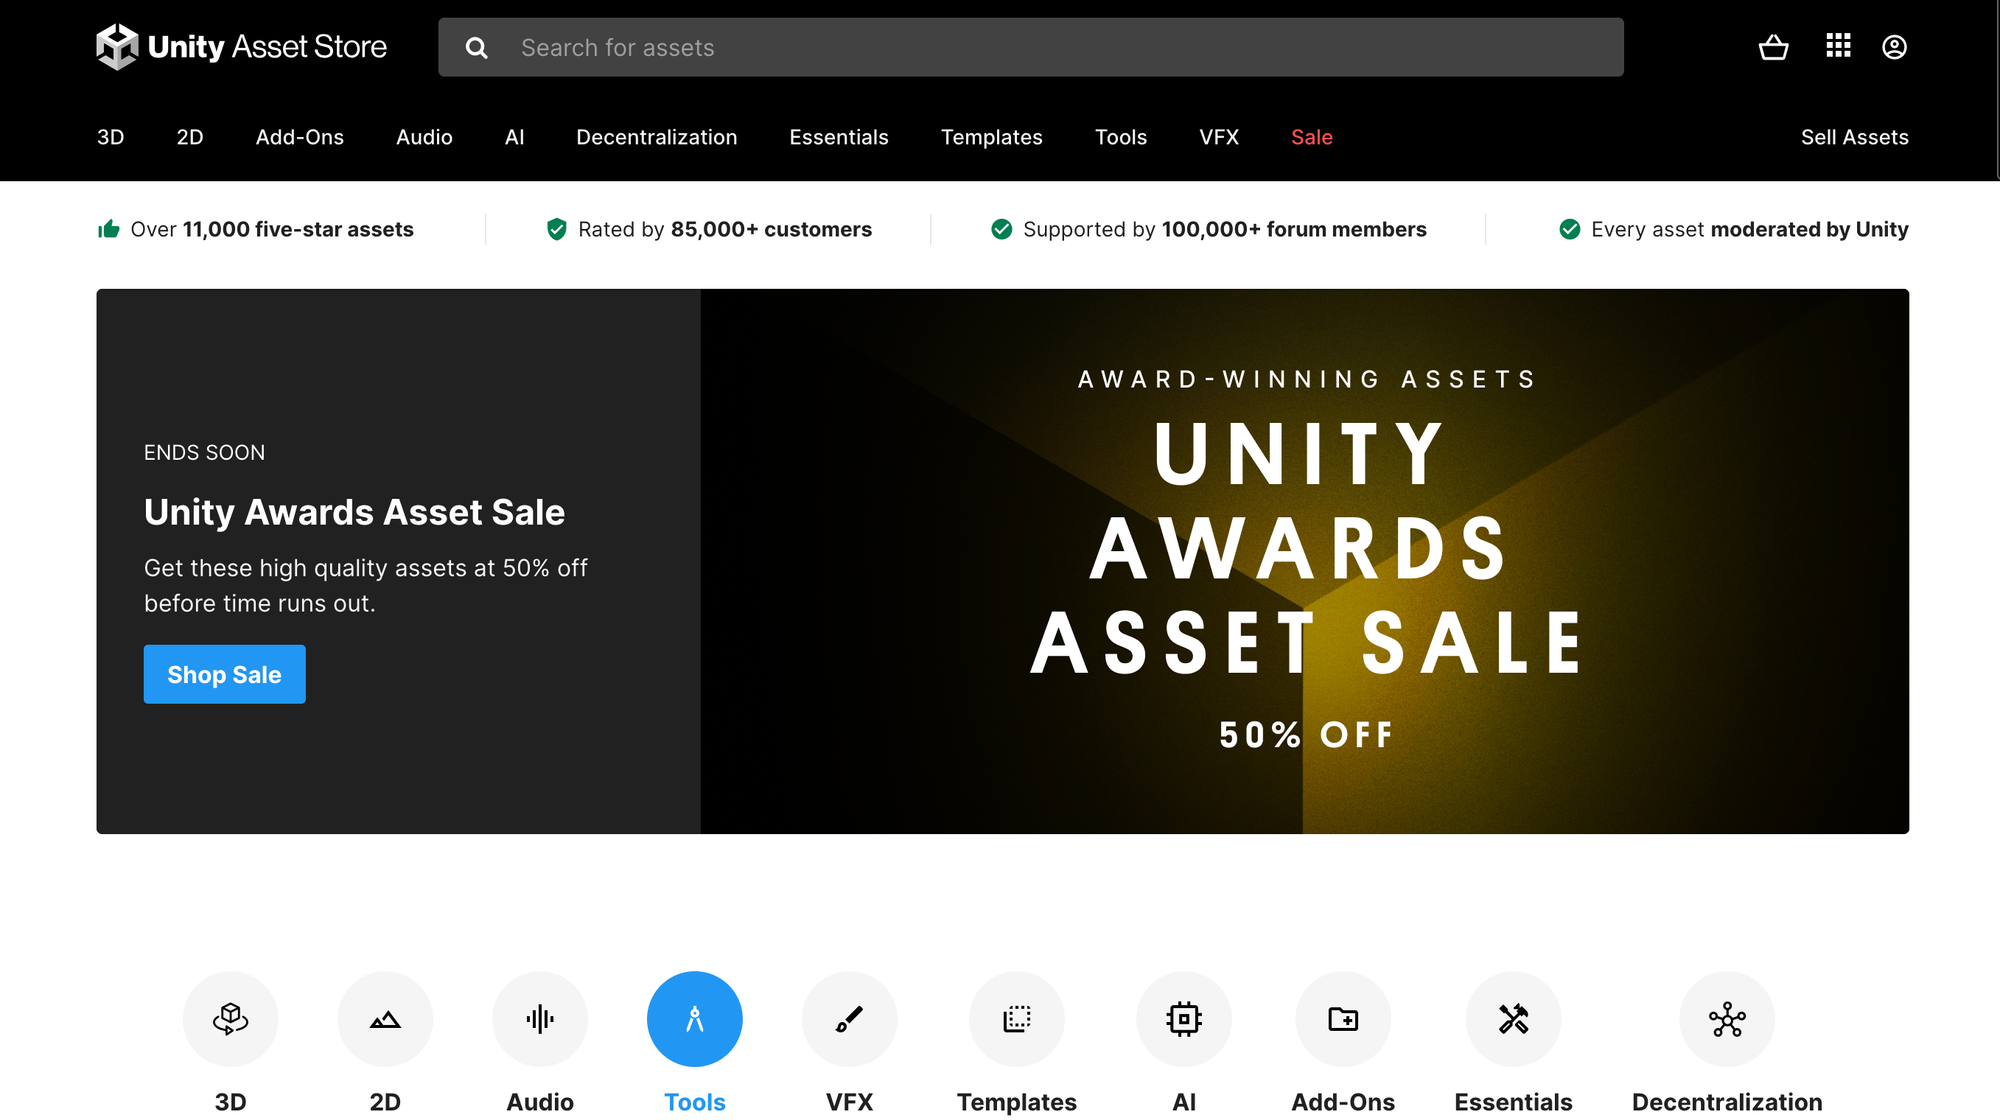Open Decentralization in the navigation bar
The width and height of the screenshot is (2000, 1120).
[657, 137]
